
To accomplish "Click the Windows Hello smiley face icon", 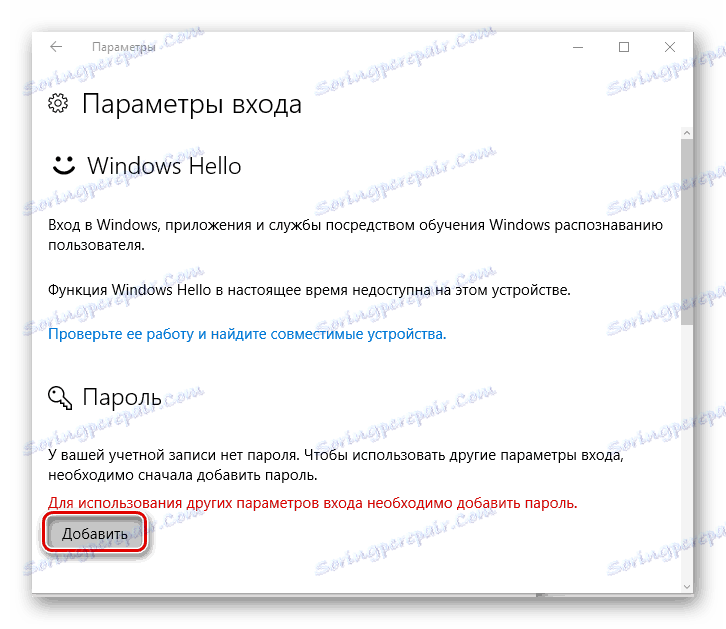I will point(63,165).
